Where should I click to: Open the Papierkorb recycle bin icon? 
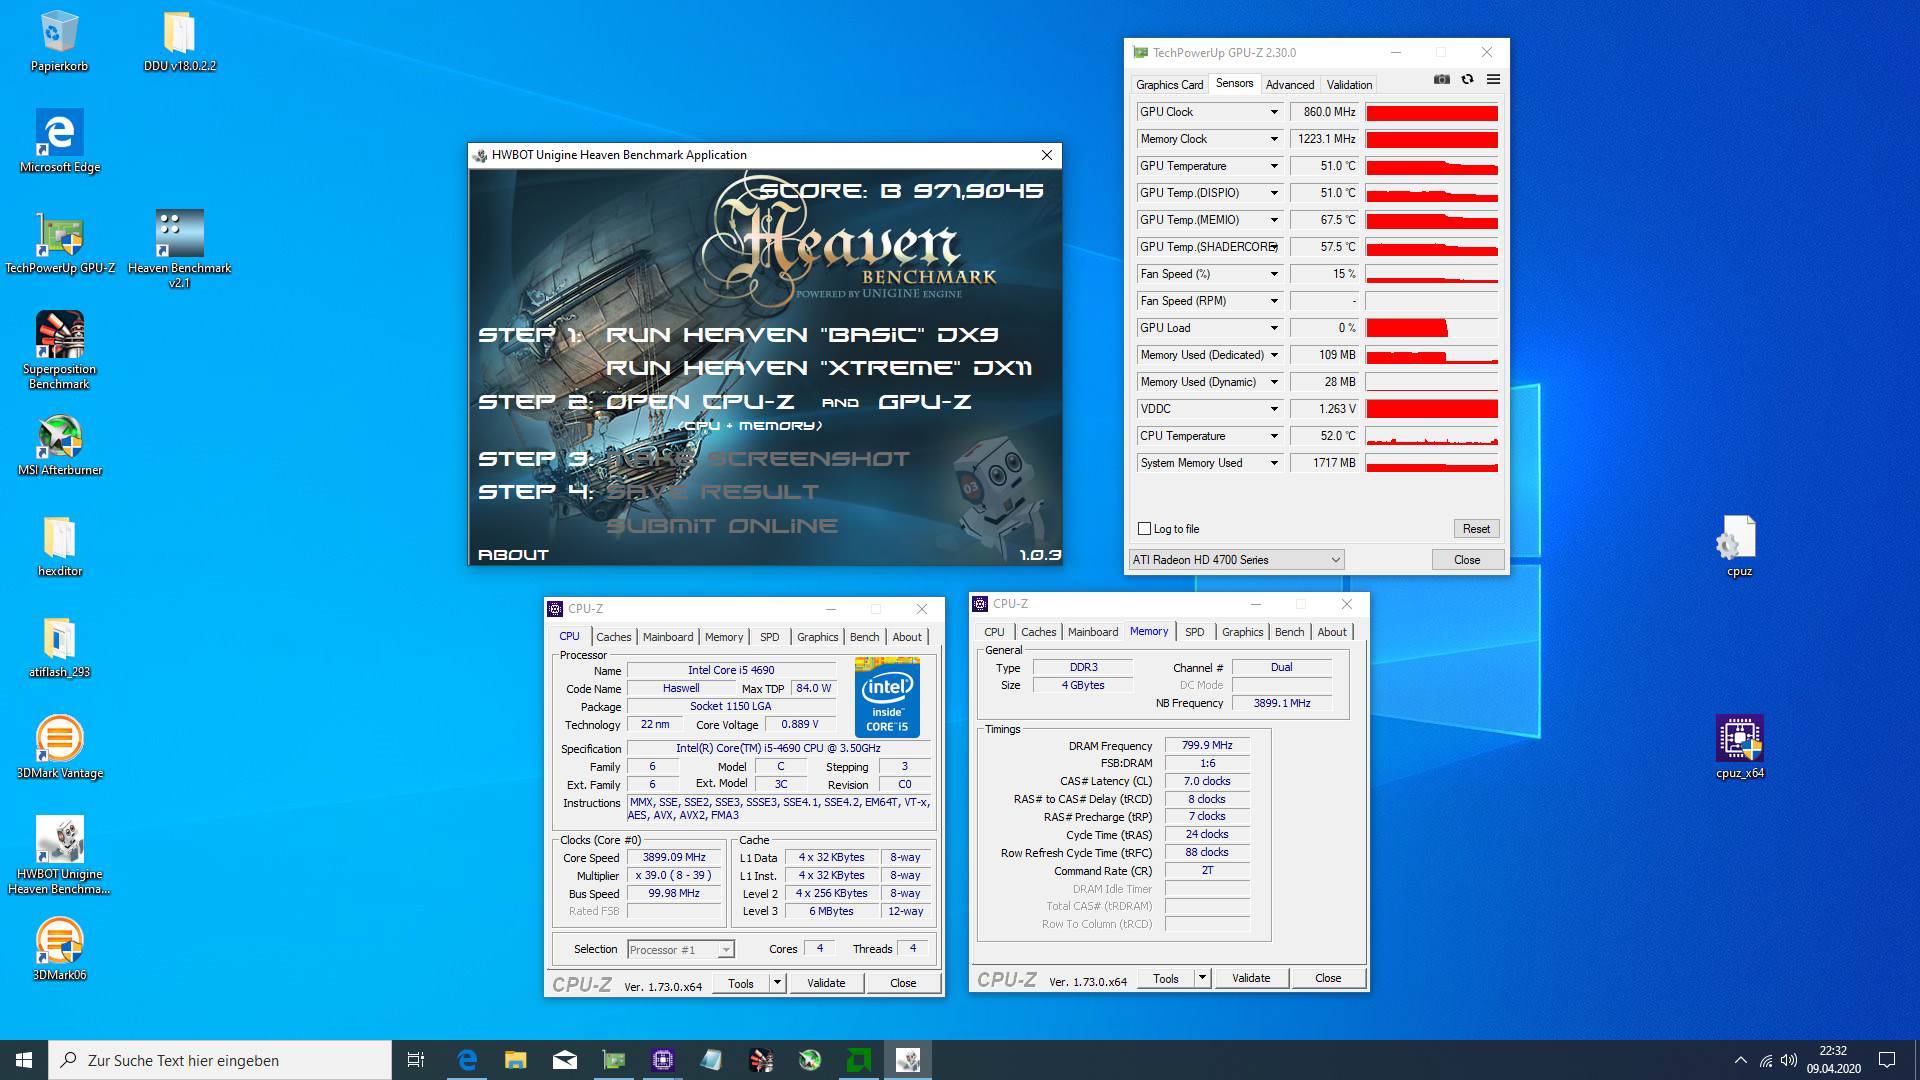59,42
